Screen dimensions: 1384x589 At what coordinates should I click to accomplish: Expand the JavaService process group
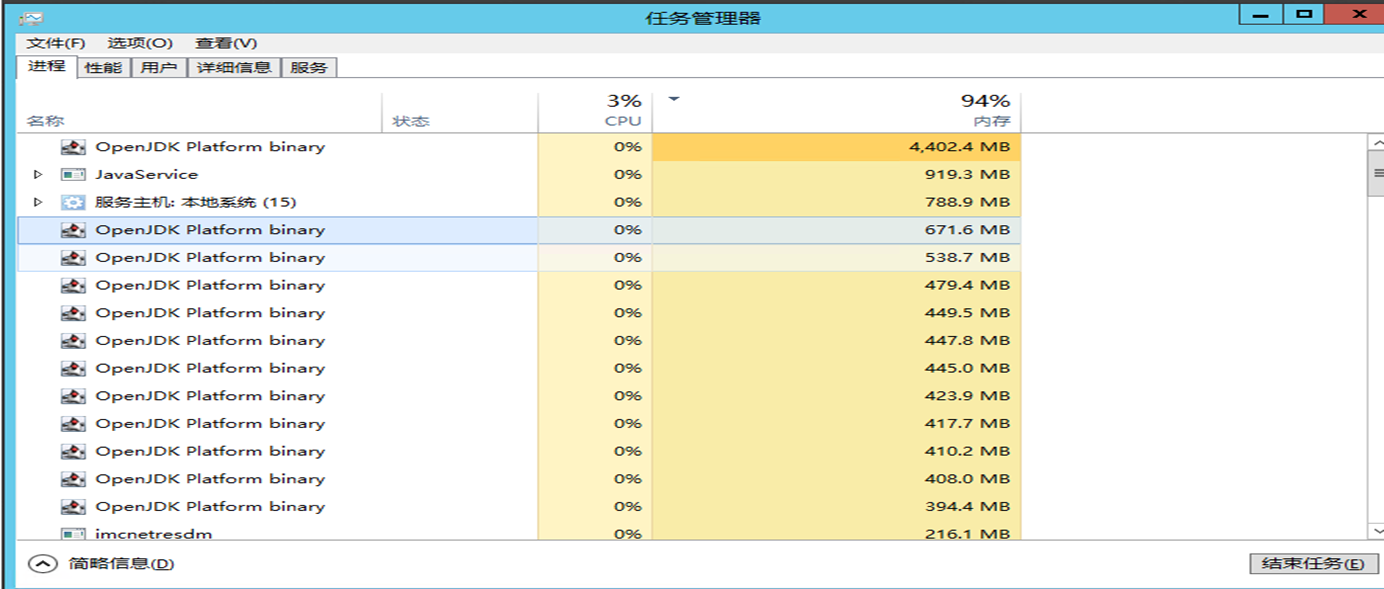pyautogui.click(x=38, y=174)
